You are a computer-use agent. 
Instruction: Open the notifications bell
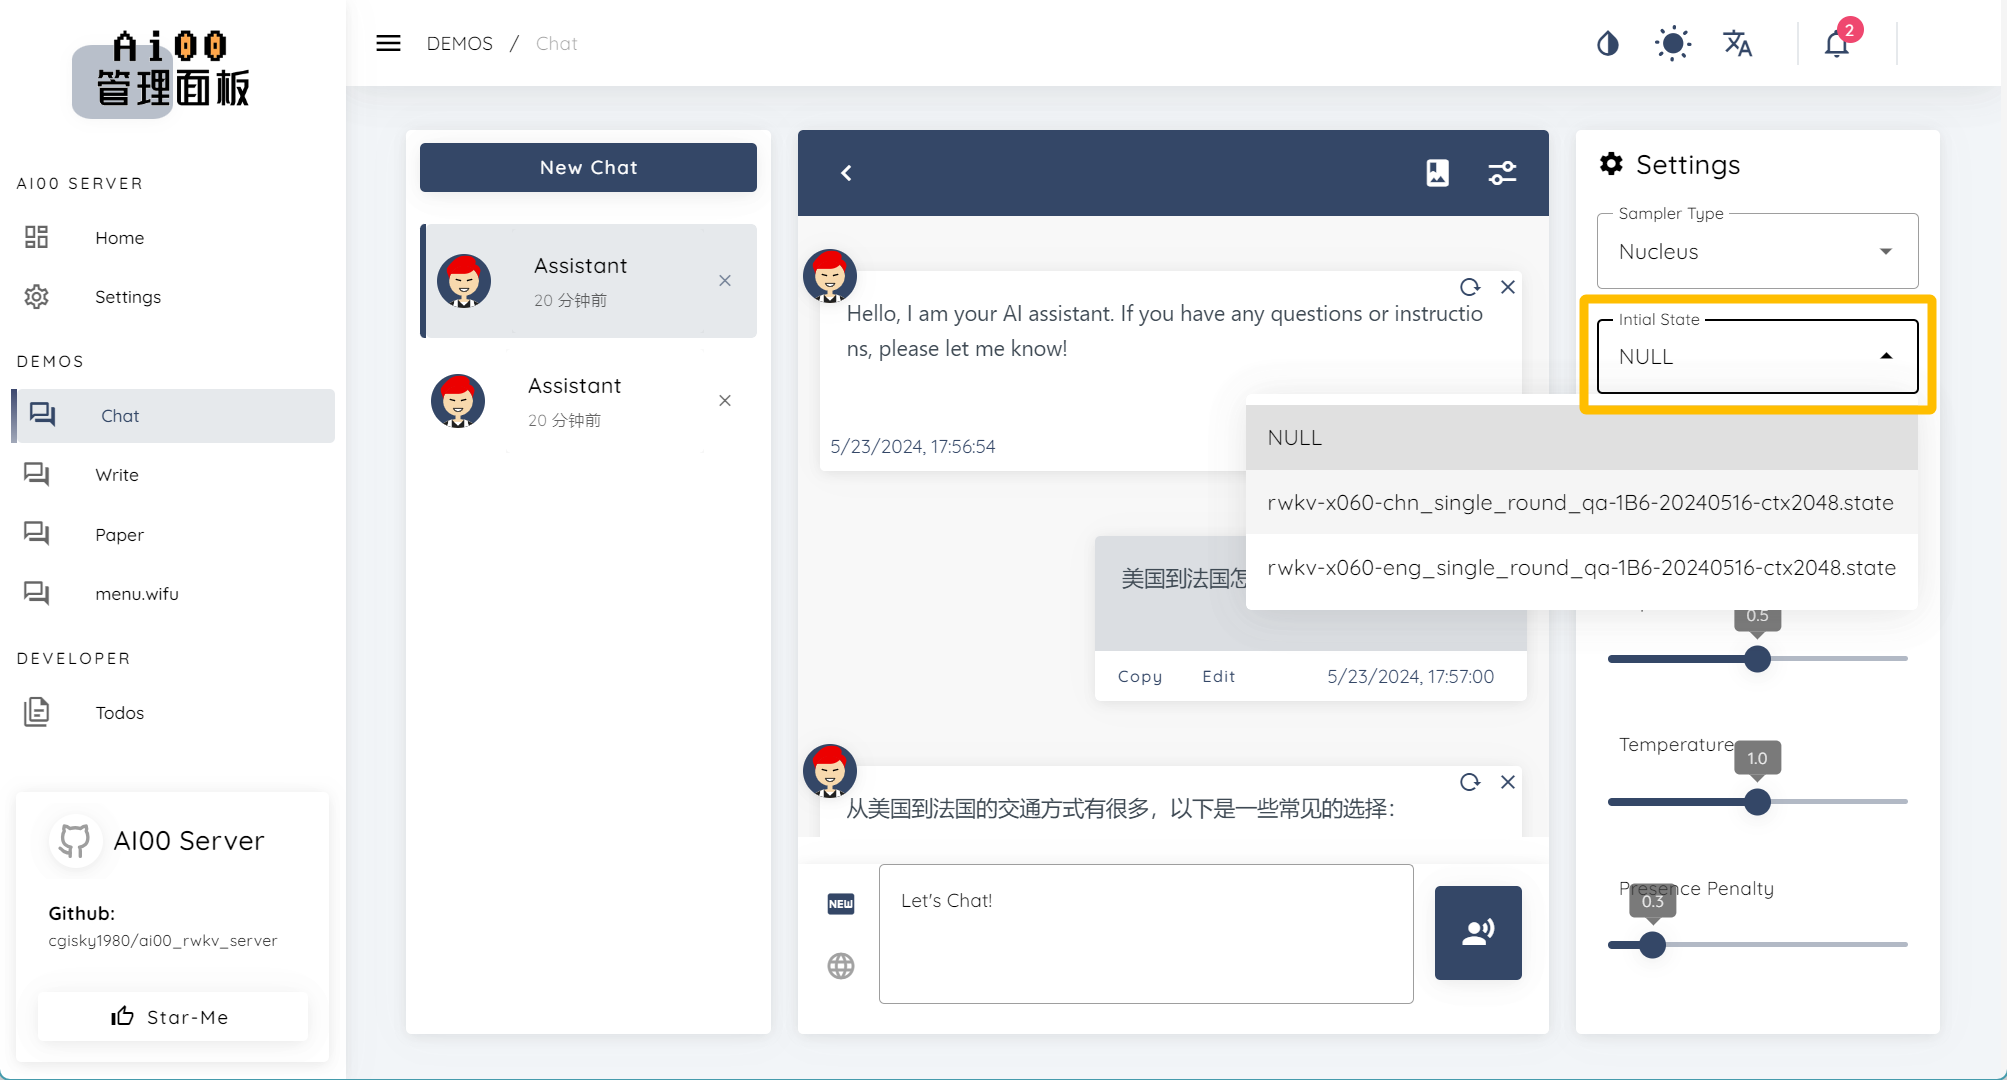tap(1836, 44)
